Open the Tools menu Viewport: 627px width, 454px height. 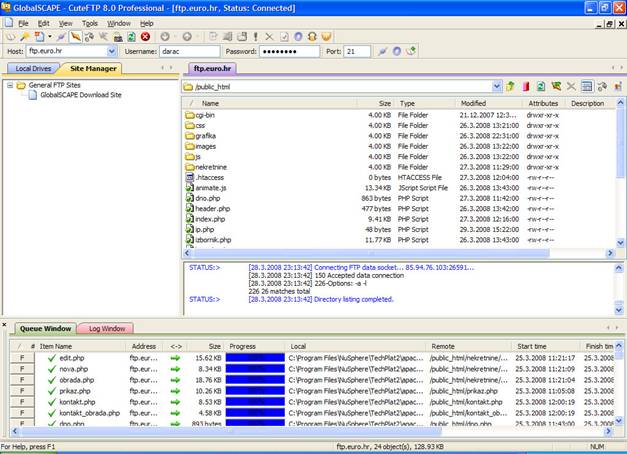point(90,22)
